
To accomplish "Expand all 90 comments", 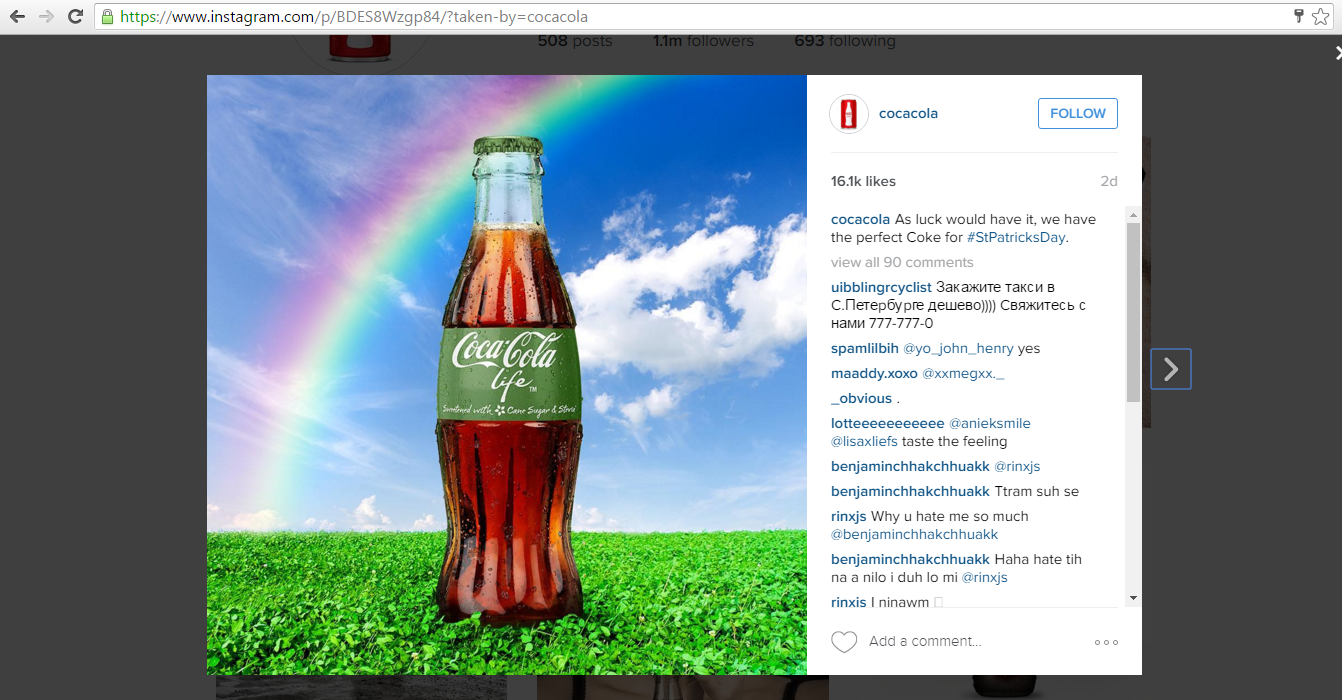I will [901, 261].
